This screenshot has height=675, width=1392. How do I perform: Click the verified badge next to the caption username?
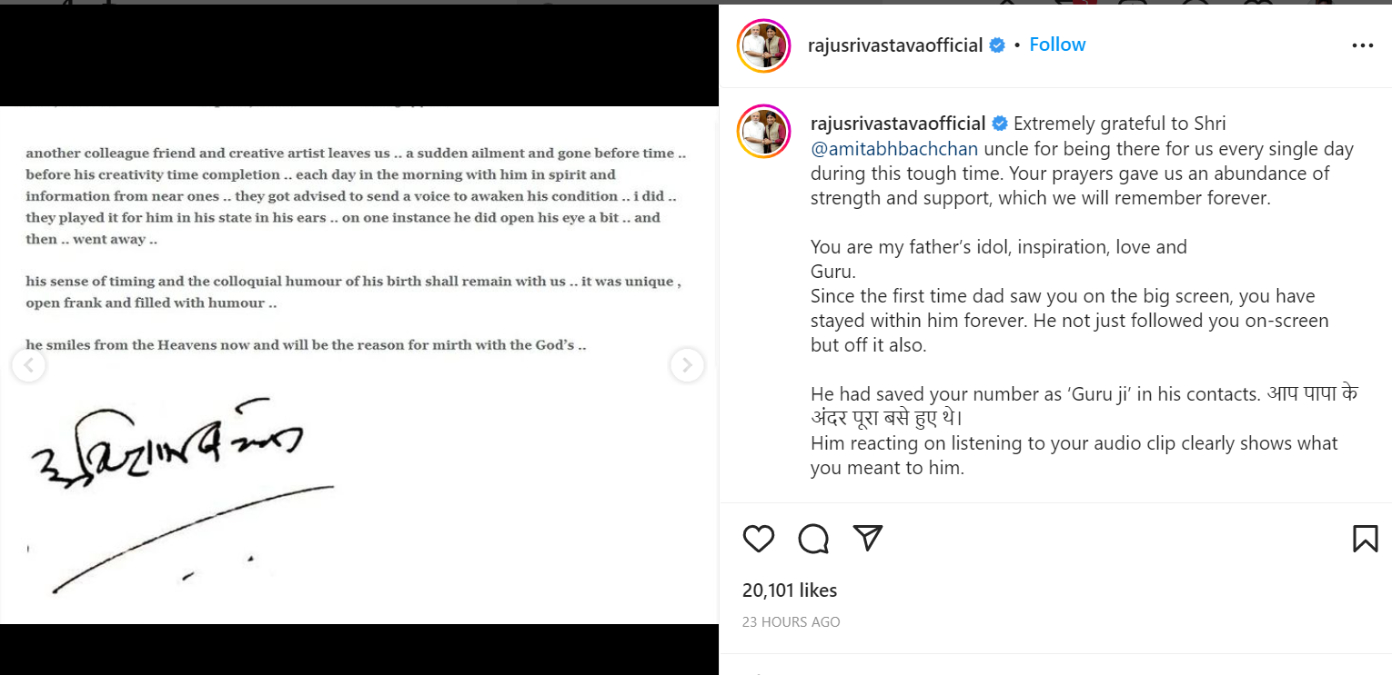[1000, 124]
